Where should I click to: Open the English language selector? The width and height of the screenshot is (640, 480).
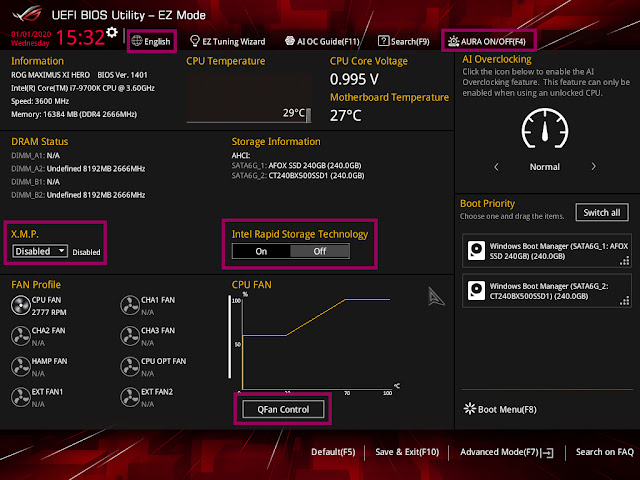click(x=151, y=41)
